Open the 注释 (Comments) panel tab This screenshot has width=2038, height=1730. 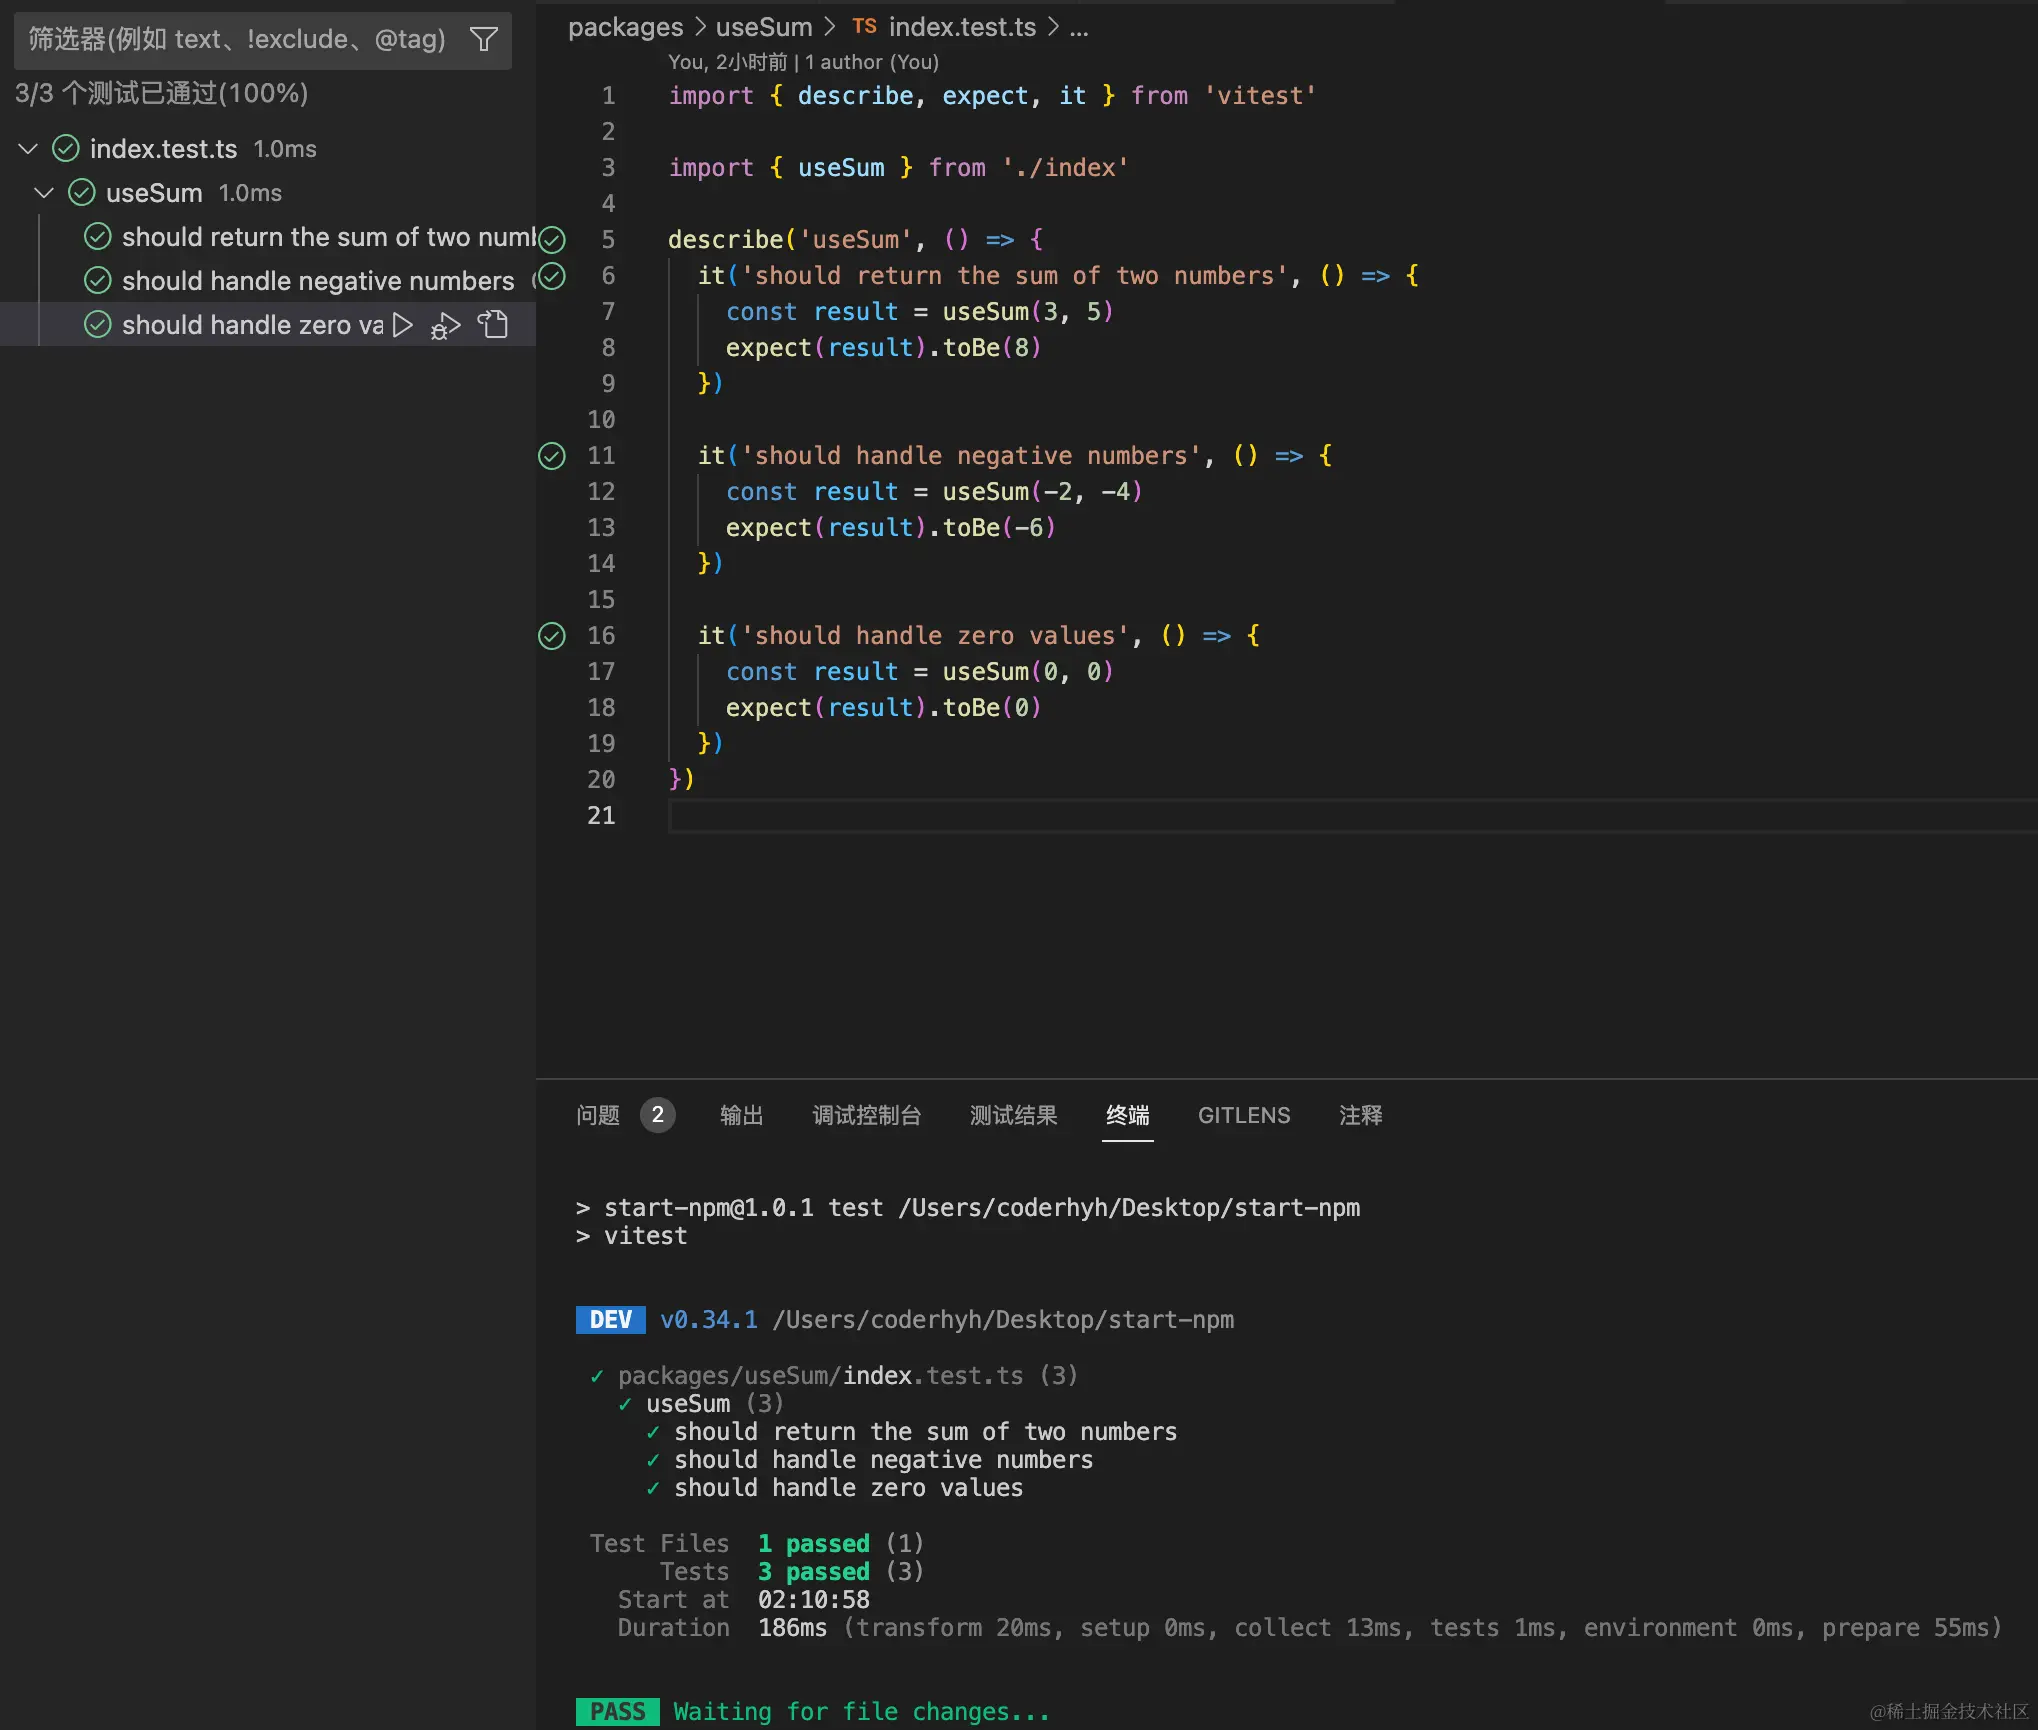1361,1115
